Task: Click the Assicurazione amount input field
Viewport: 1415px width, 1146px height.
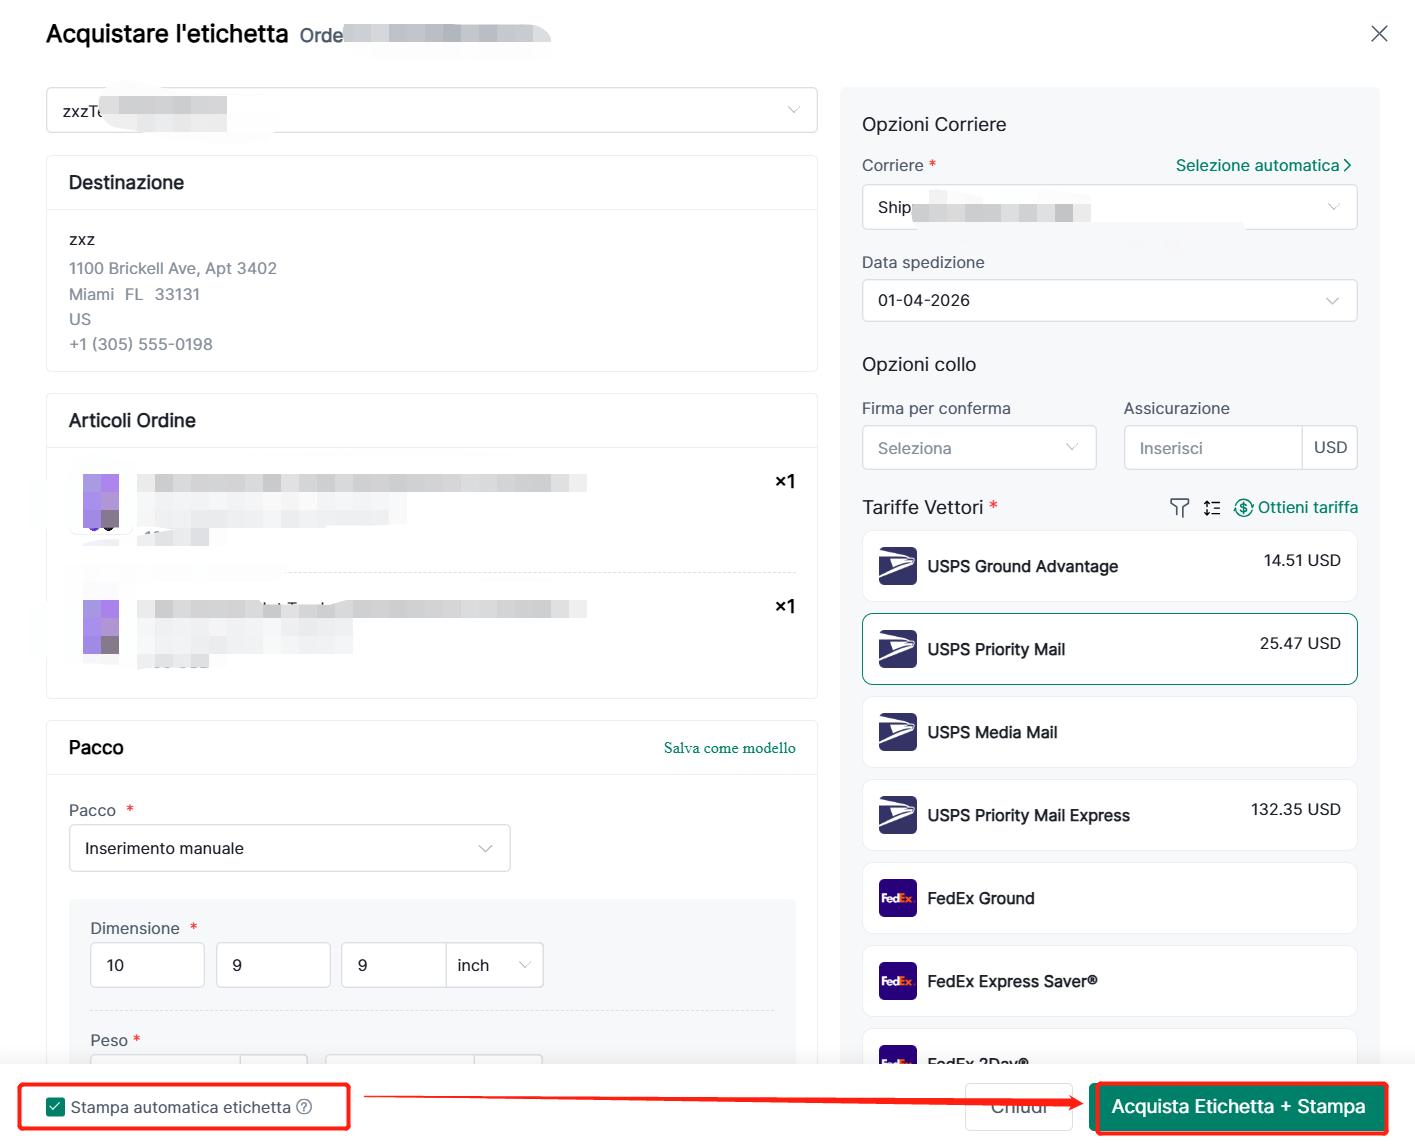Action: pyautogui.click(x=1212, y=448)
